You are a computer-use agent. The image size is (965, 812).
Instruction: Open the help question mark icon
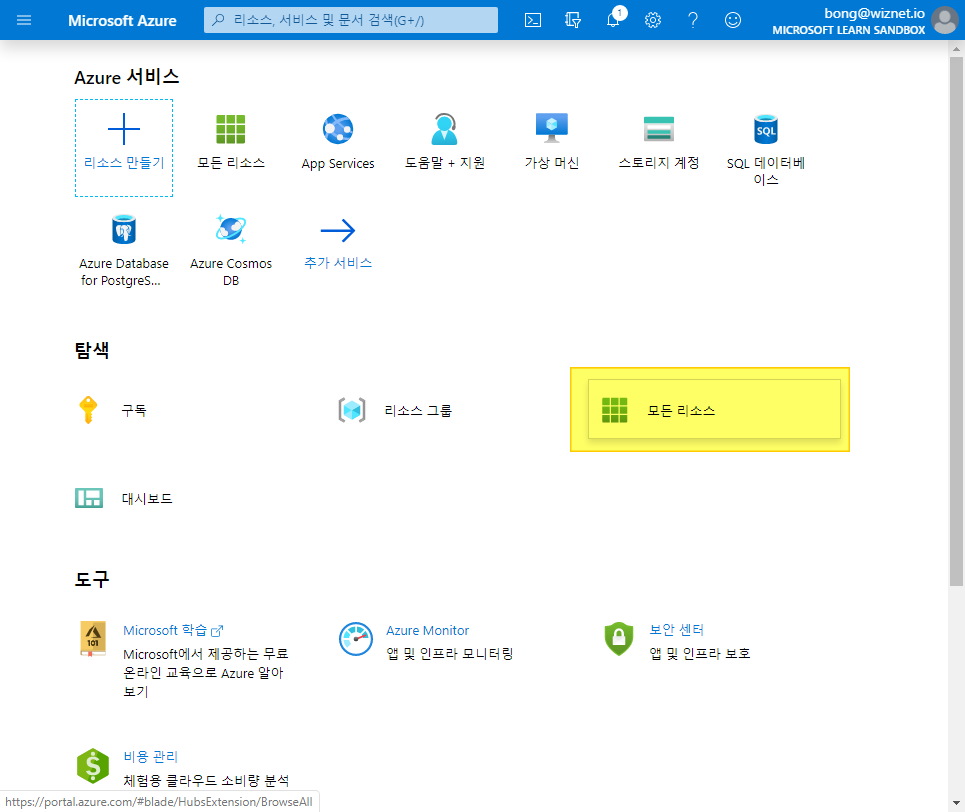(693, 20)
